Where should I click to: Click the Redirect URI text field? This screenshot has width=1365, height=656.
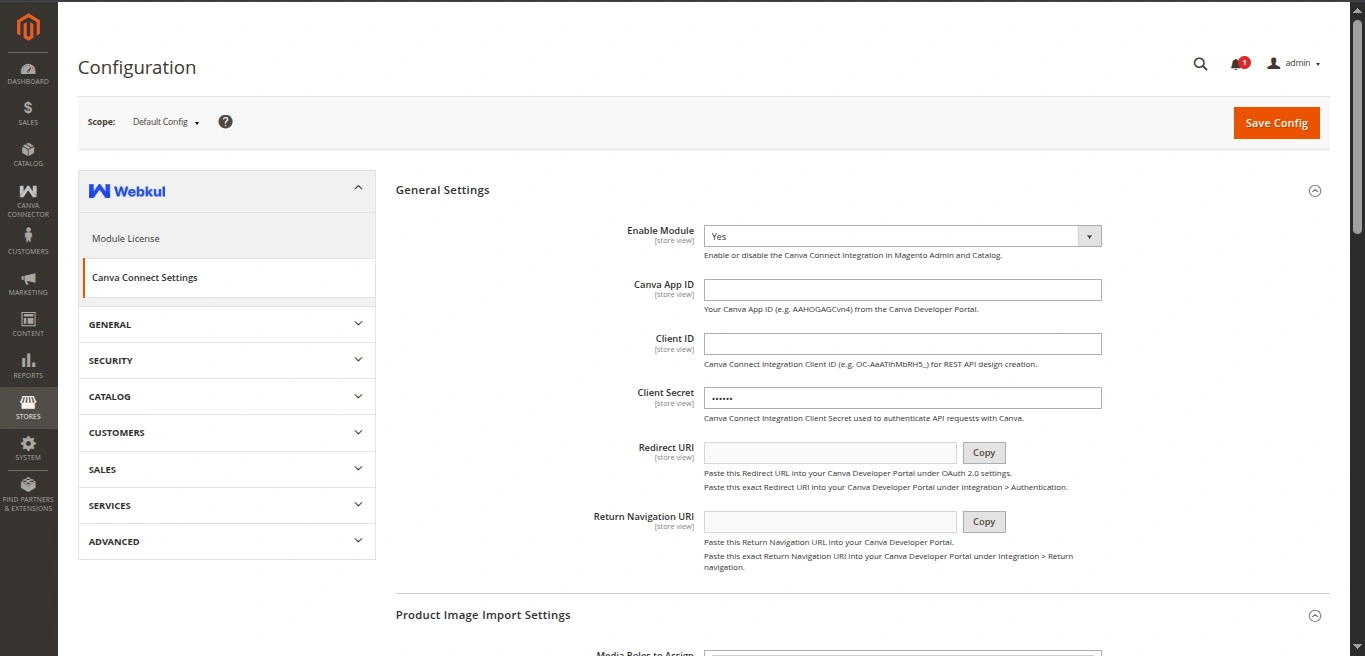[830, 453]
